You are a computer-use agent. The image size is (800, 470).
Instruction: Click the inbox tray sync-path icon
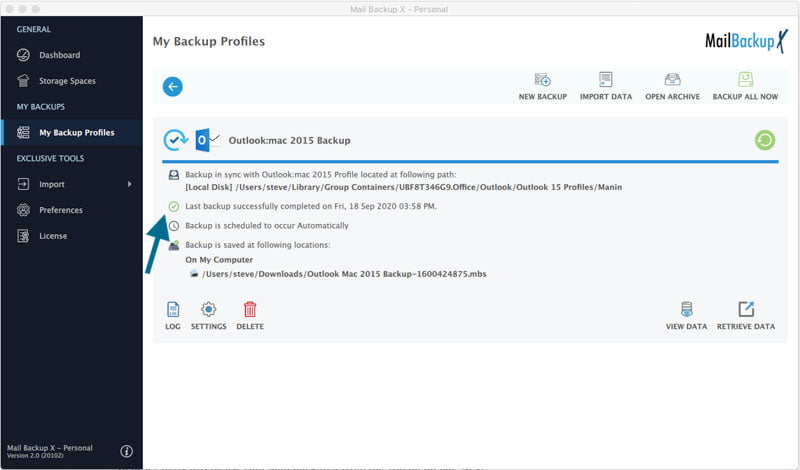tap(174, 175)
